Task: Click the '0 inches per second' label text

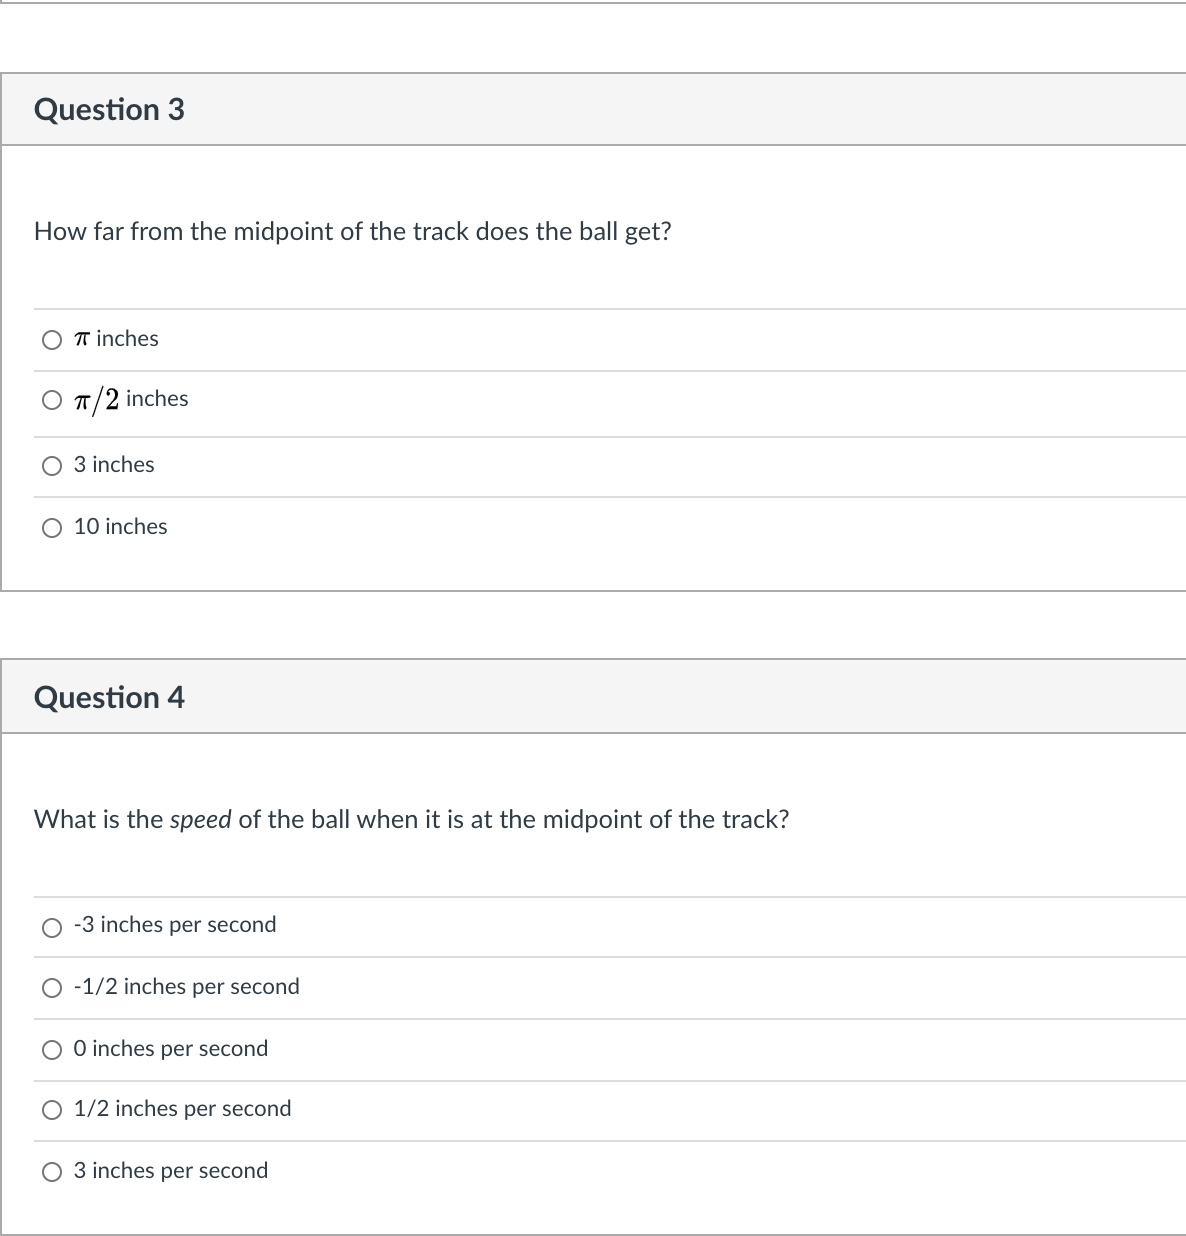Action: click(x=171, y=1048)
